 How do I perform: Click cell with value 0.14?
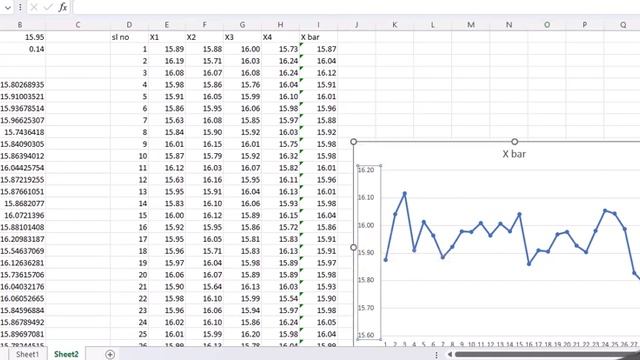pyautogui.click(x=23, y=49)
